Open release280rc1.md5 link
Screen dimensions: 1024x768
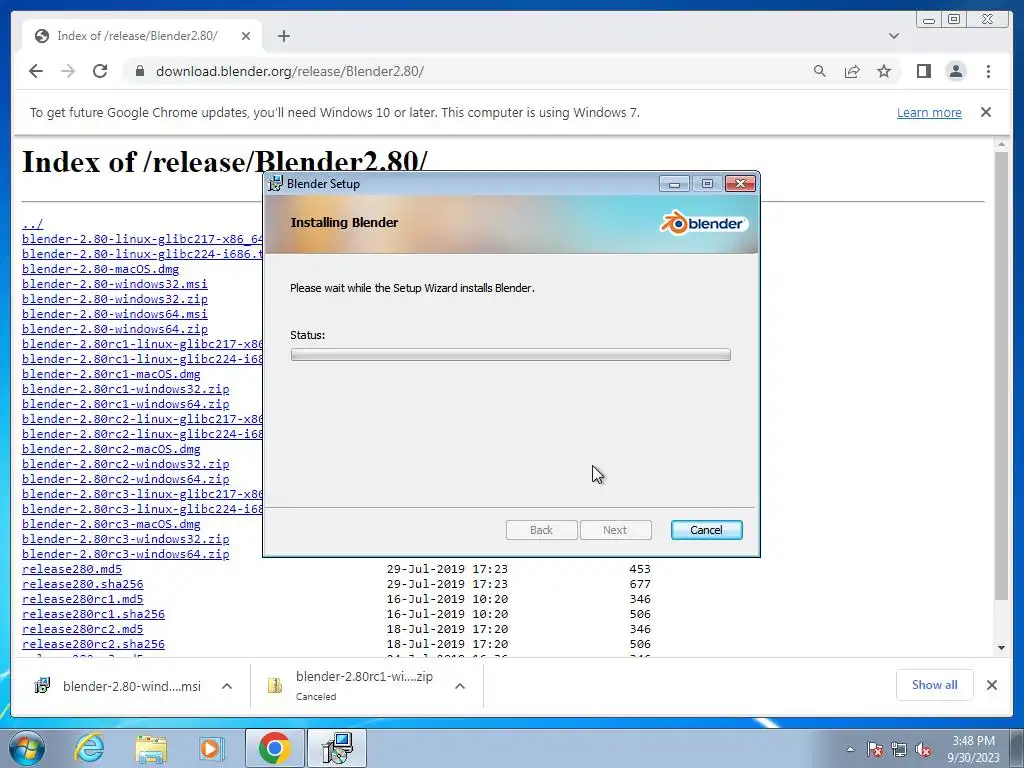pyautogui.click(x=82, y=599)
